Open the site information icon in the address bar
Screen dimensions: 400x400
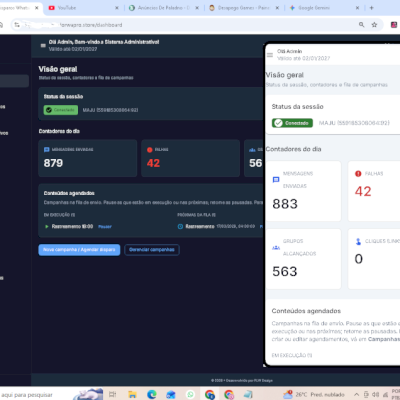click(x=17, y=25)
